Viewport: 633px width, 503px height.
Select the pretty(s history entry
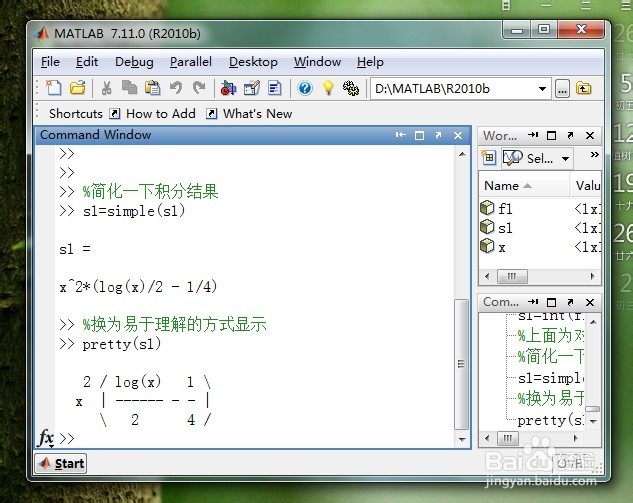[x=551, y=420]
